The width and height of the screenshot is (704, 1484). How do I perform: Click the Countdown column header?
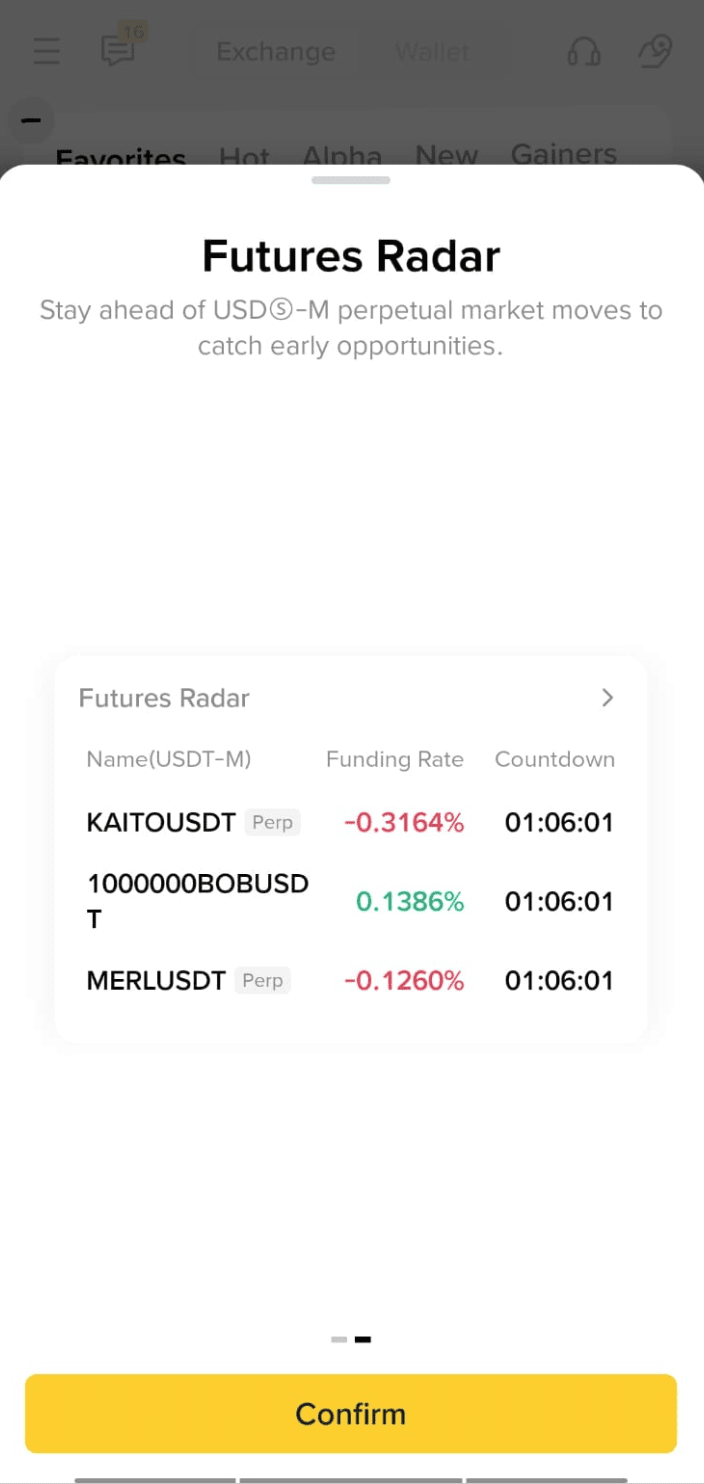click(x=555, y=760)
